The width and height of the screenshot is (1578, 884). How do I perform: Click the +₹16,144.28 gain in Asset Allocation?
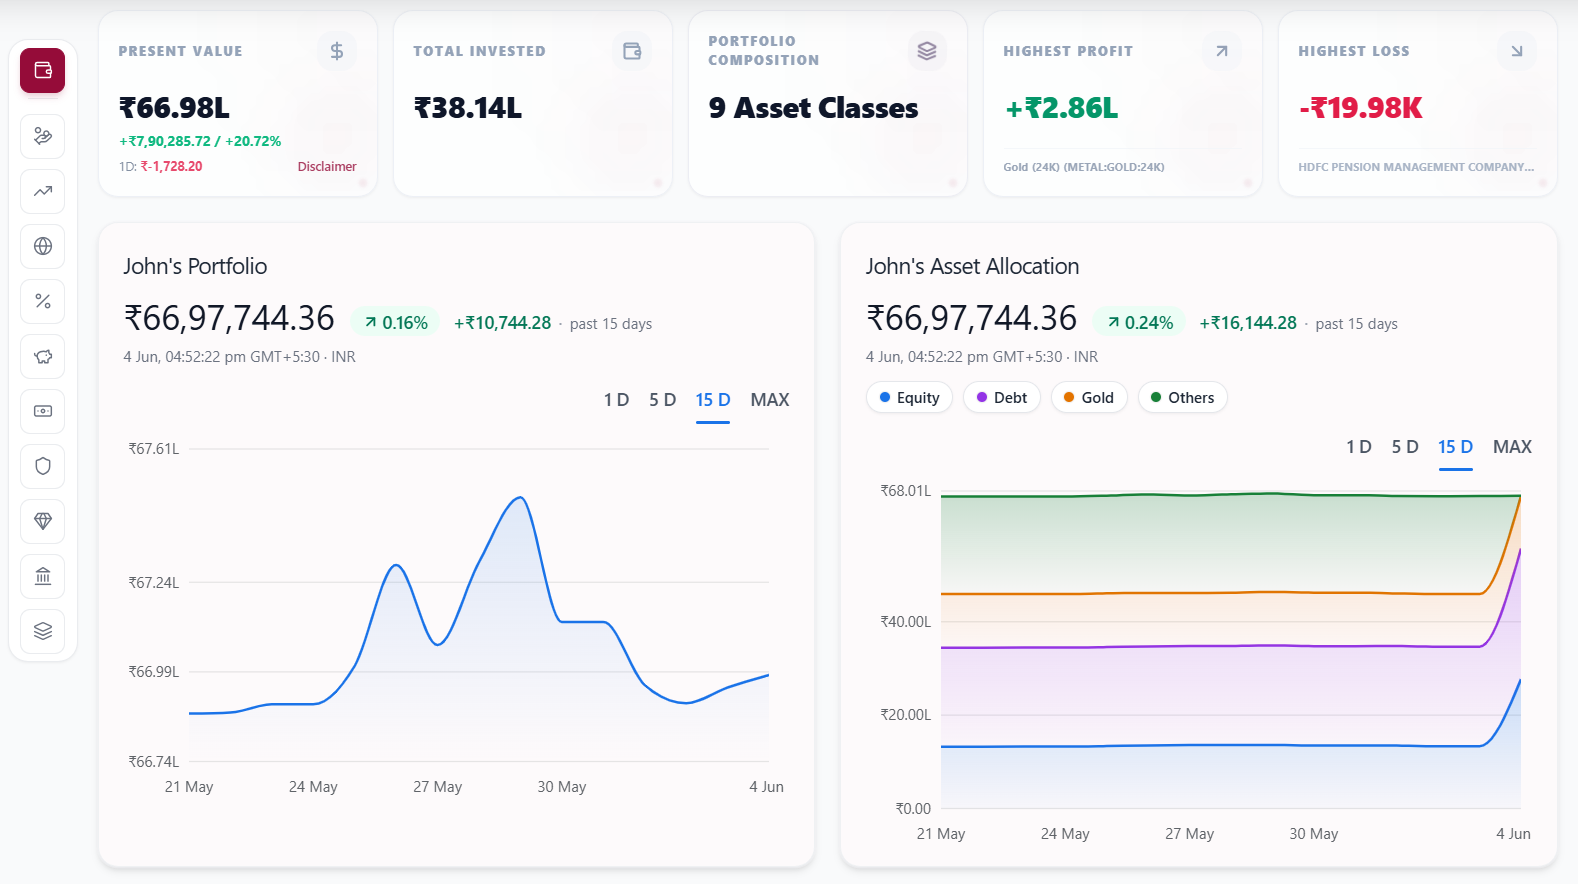[x=1248, y=323]
